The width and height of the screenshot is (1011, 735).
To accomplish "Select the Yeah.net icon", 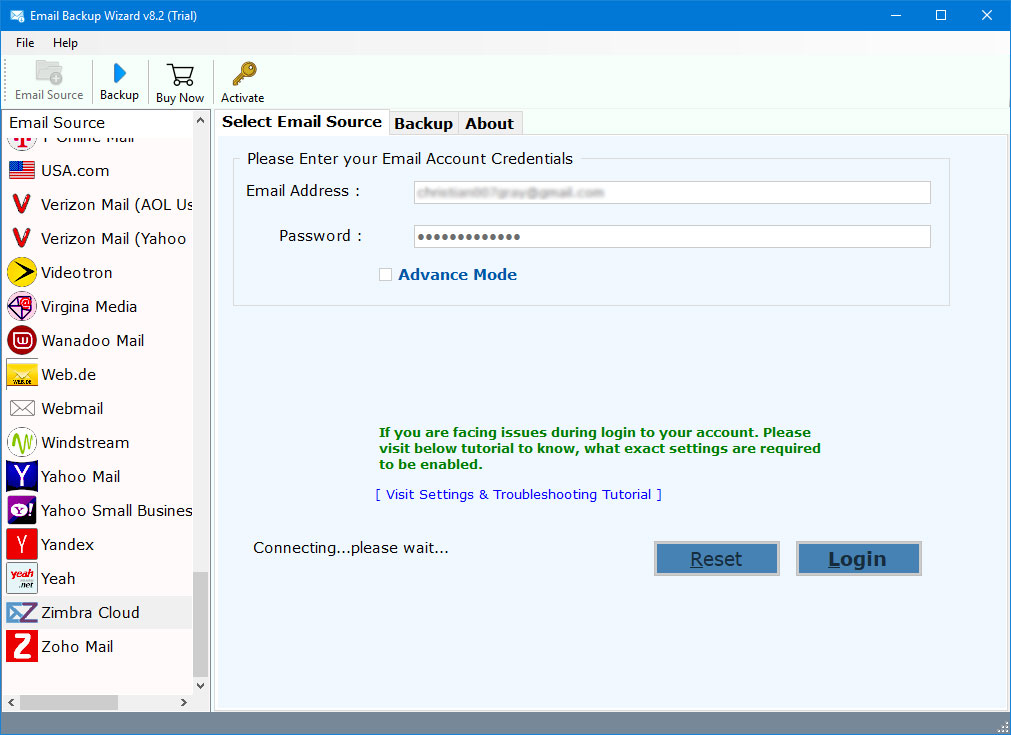I will [22, 578].
